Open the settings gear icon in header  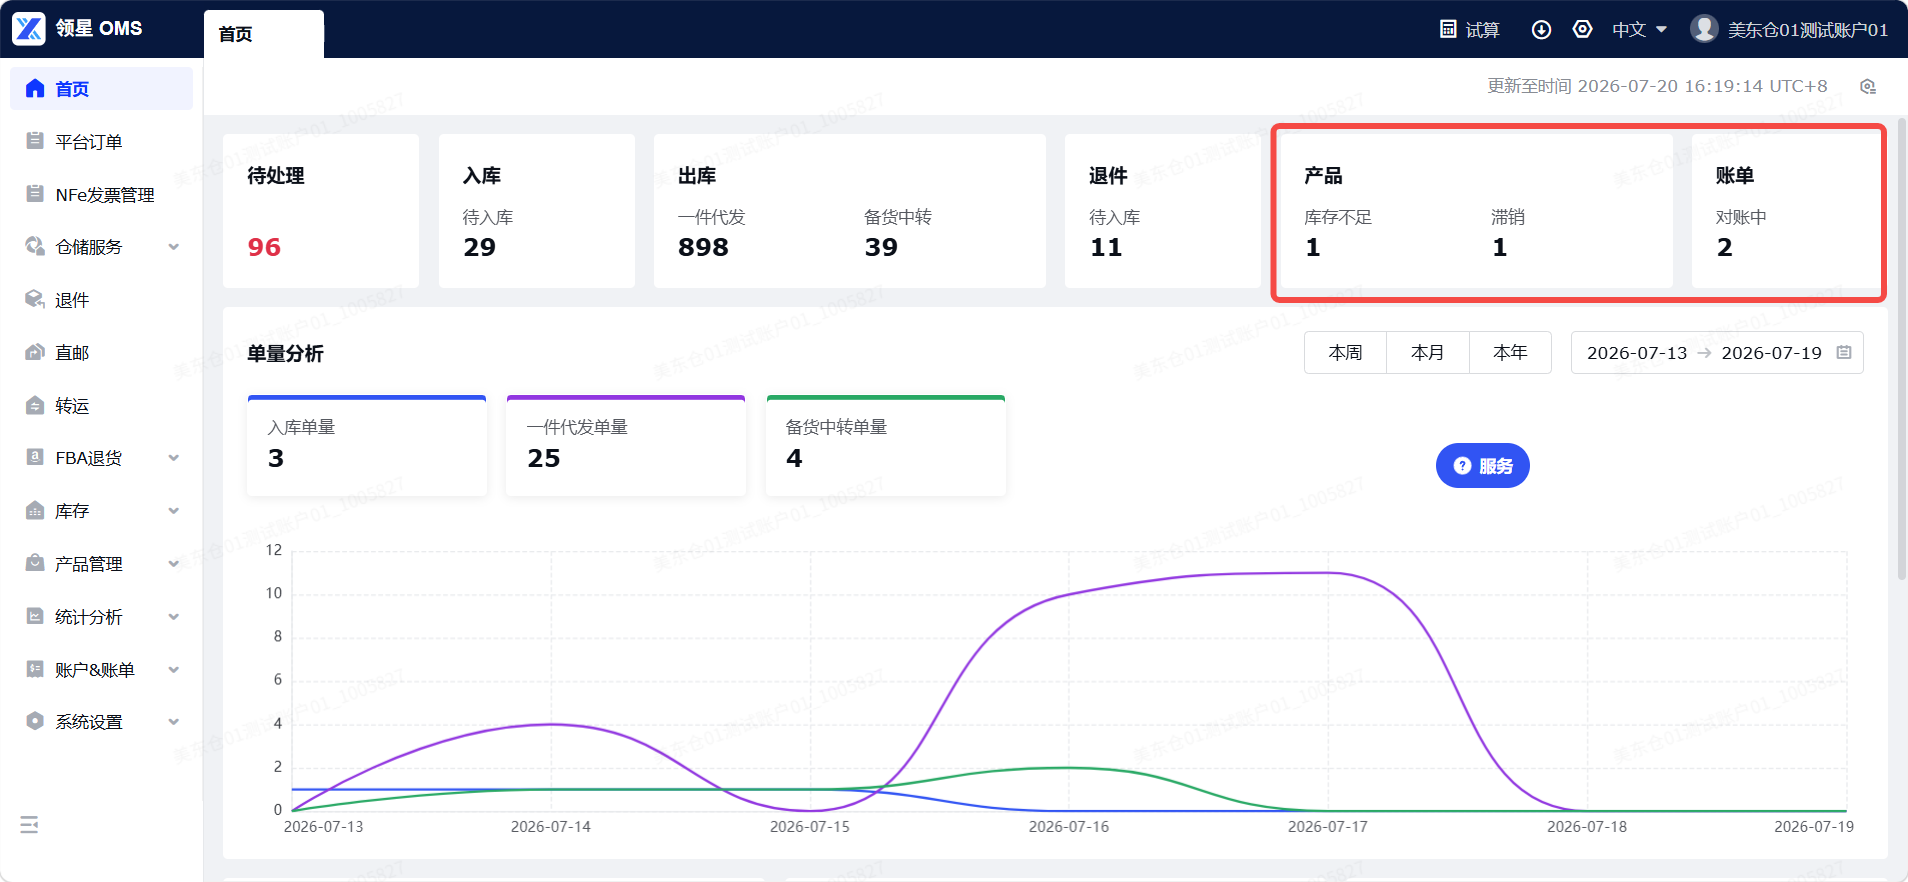click(x=1582, y=29)
